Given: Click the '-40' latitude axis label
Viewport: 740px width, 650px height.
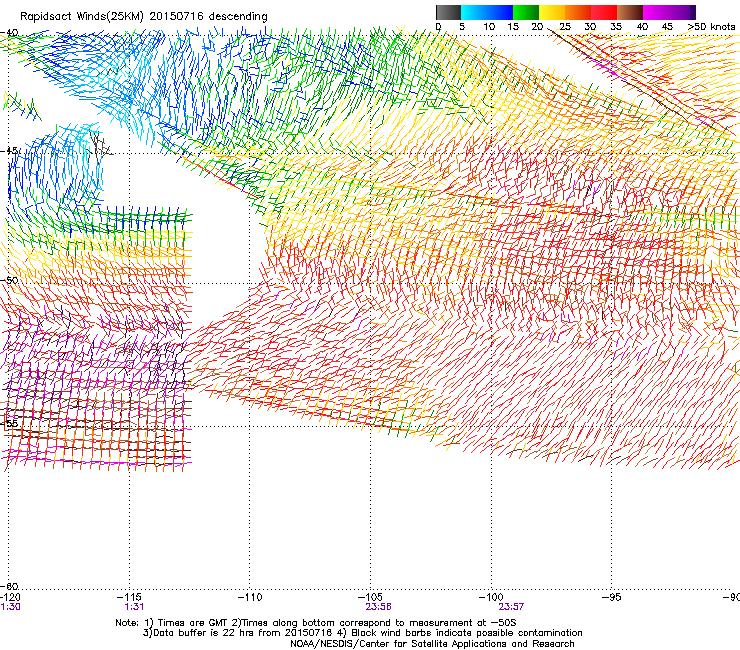Looking at the screenshot, I should [x=9, y=33].
